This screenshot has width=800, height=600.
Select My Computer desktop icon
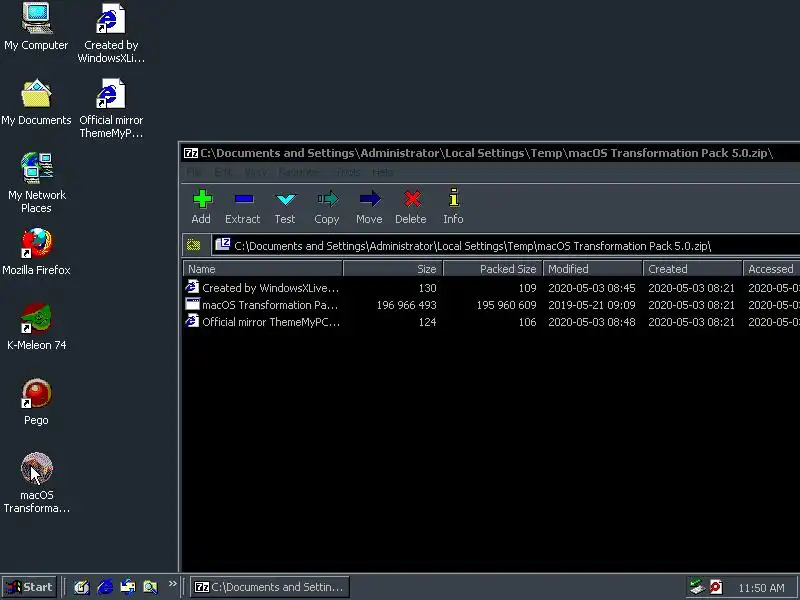coord(36,27)
